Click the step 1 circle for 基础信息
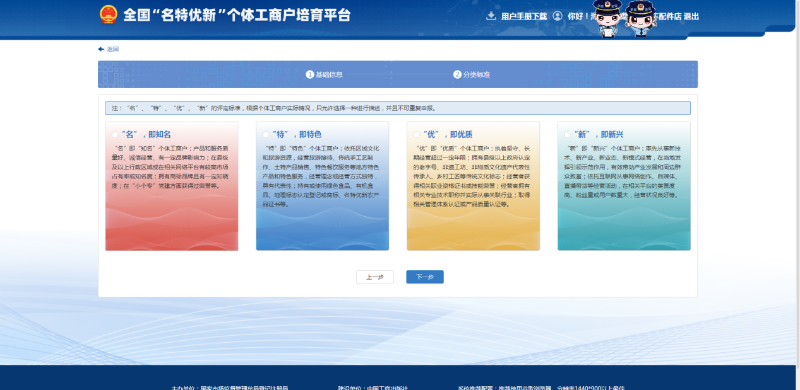The image size is (800, 390). (310, 75)
